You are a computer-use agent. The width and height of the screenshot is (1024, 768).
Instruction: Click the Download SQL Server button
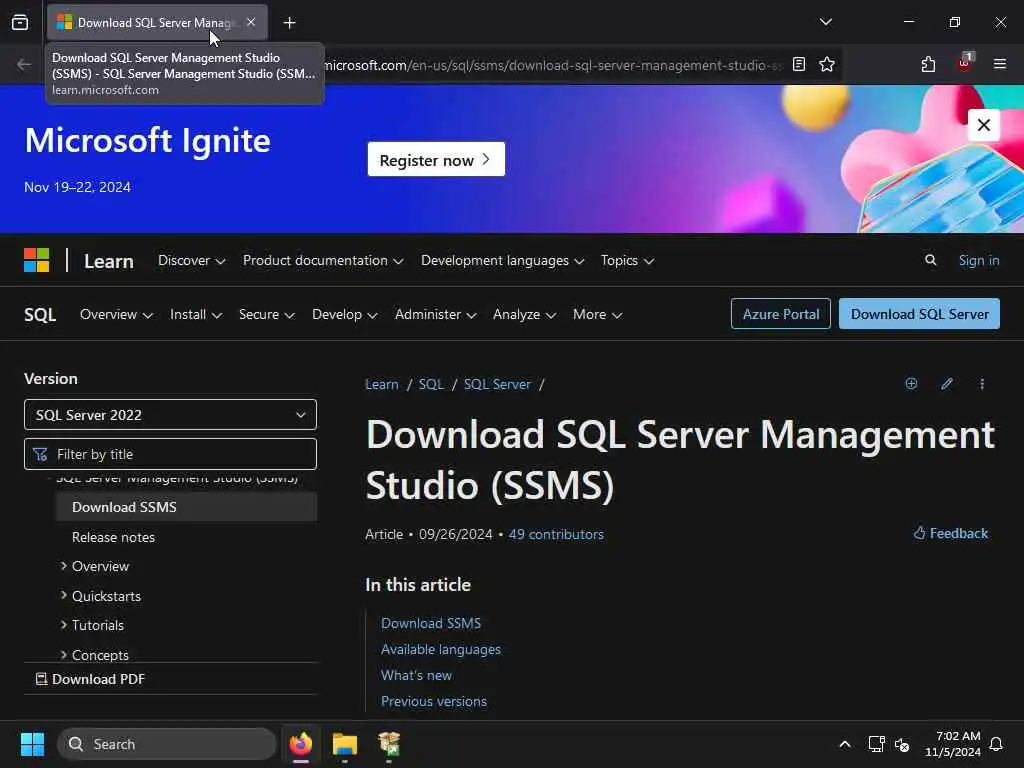pyautogui.click(x=919, y=314)
